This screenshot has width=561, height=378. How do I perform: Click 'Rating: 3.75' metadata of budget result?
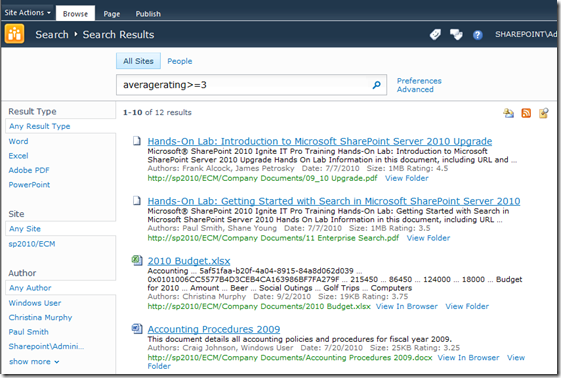[385, 296]
